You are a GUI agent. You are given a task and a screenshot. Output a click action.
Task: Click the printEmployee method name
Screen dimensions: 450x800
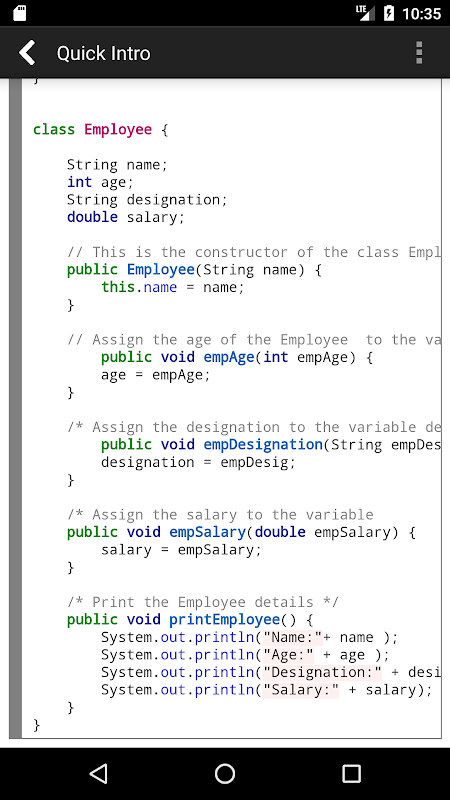pos(224,619)
